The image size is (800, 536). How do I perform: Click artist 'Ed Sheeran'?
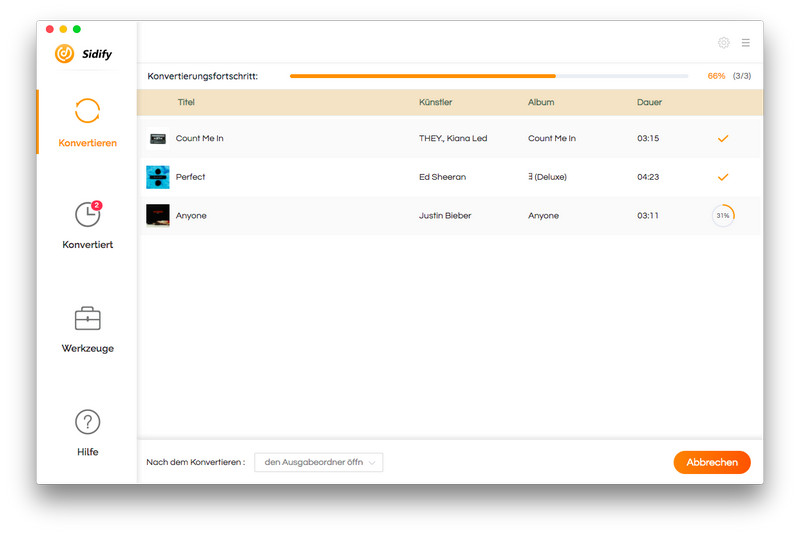pyautogui.click(x=442, y=177)
